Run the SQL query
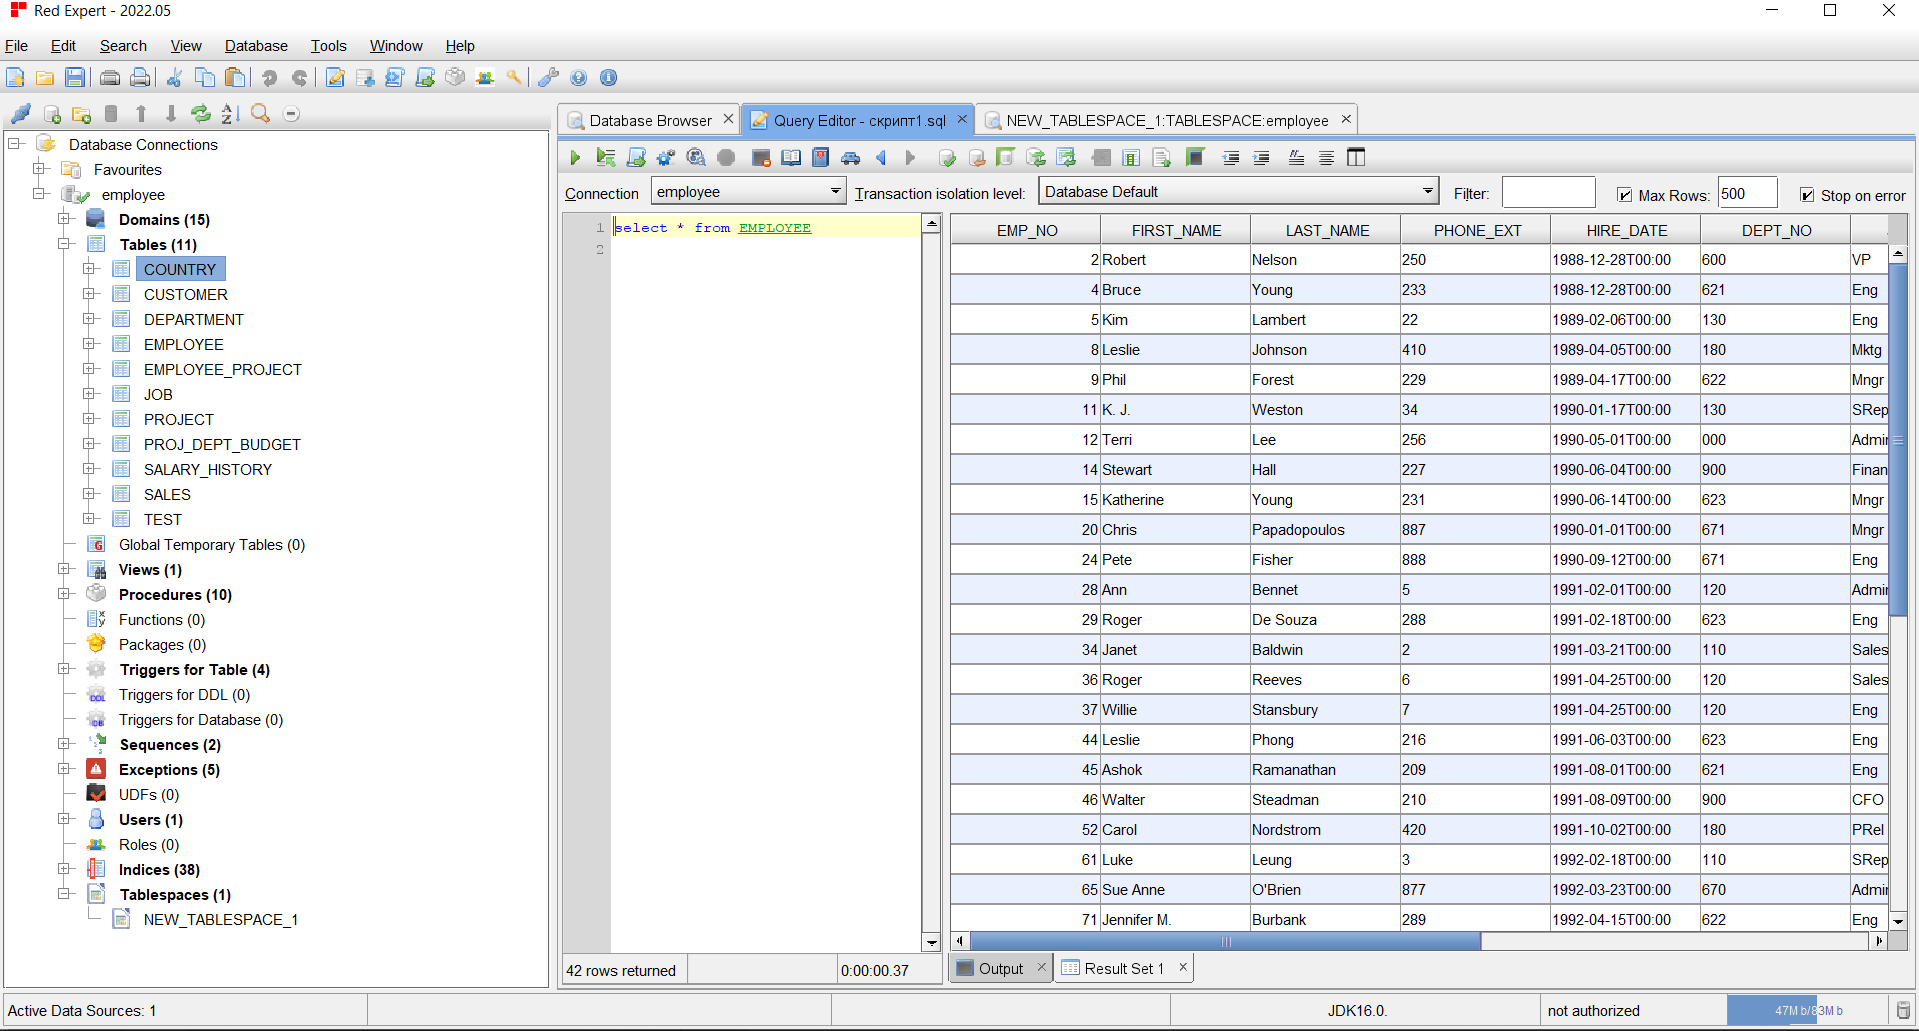 pyautogui.click(x=575, y=157)
